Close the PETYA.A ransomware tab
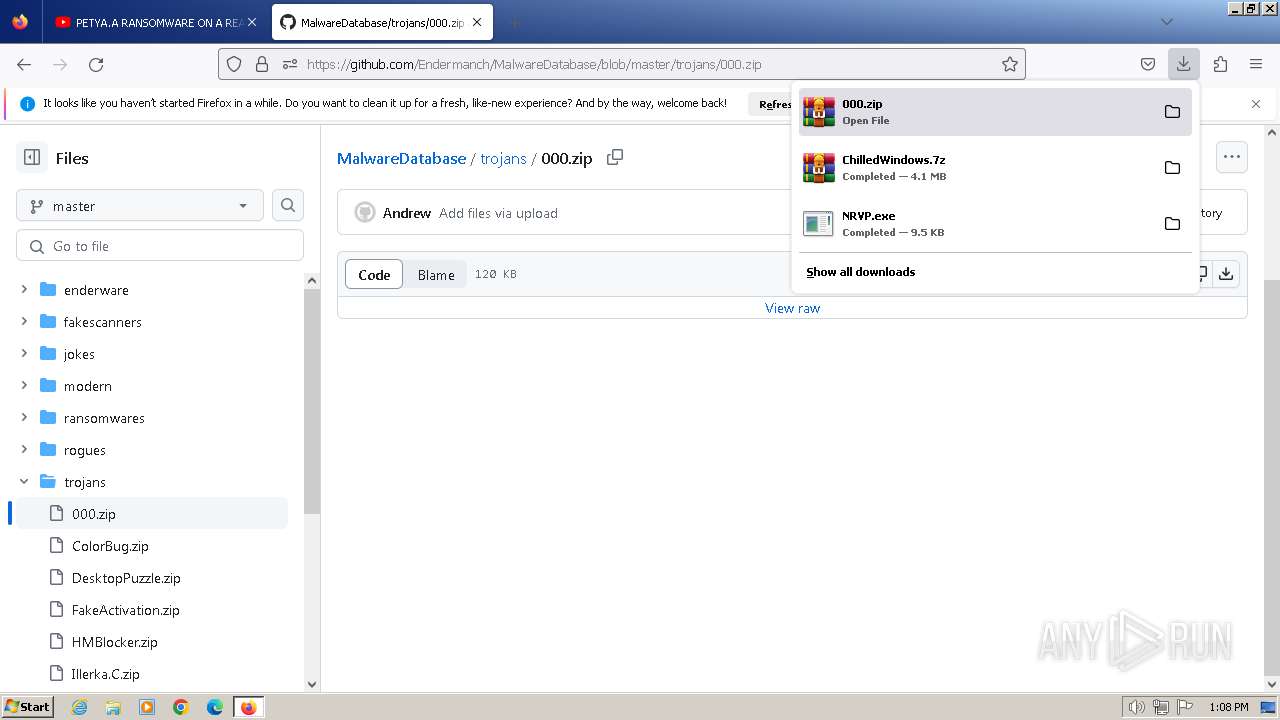 tap(252, 22)
